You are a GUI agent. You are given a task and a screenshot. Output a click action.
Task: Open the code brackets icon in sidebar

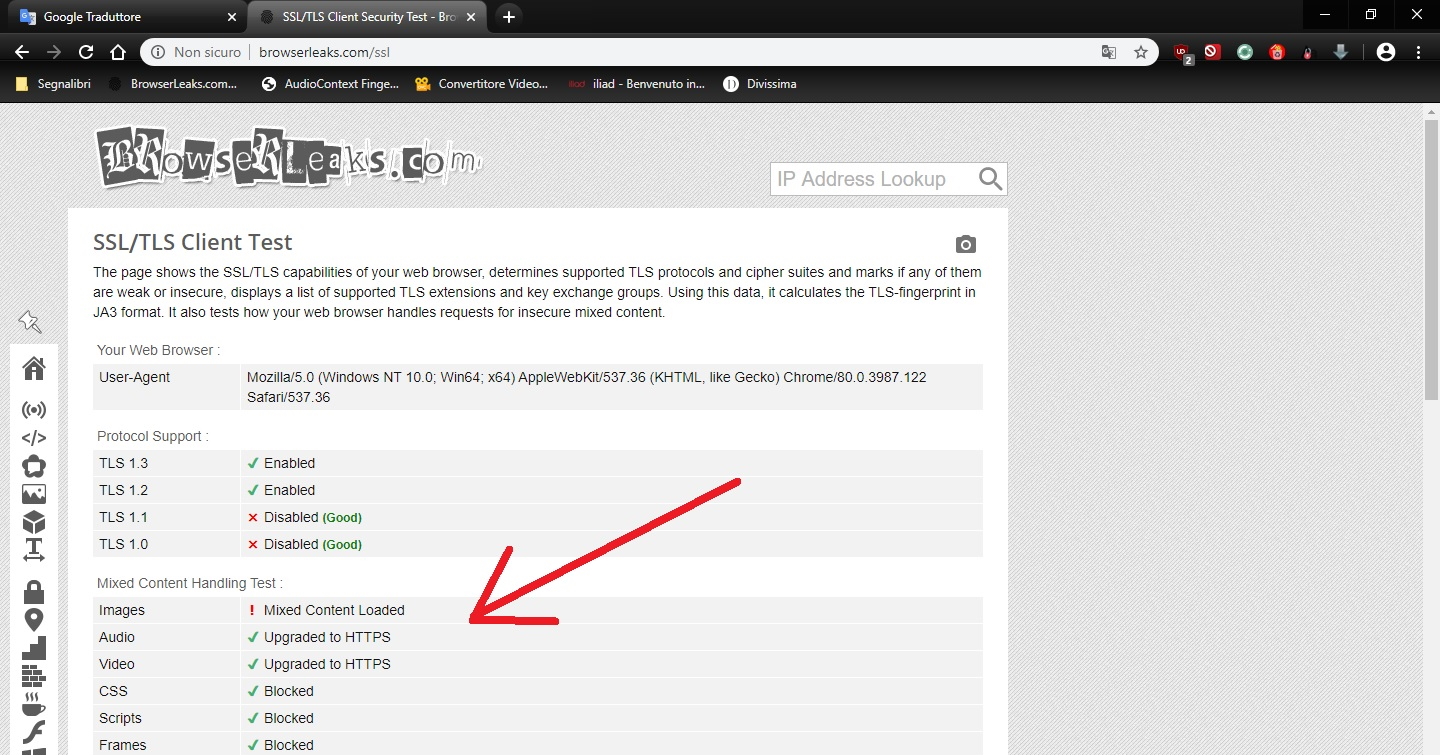pyautogui.click(x=34, y=437)
